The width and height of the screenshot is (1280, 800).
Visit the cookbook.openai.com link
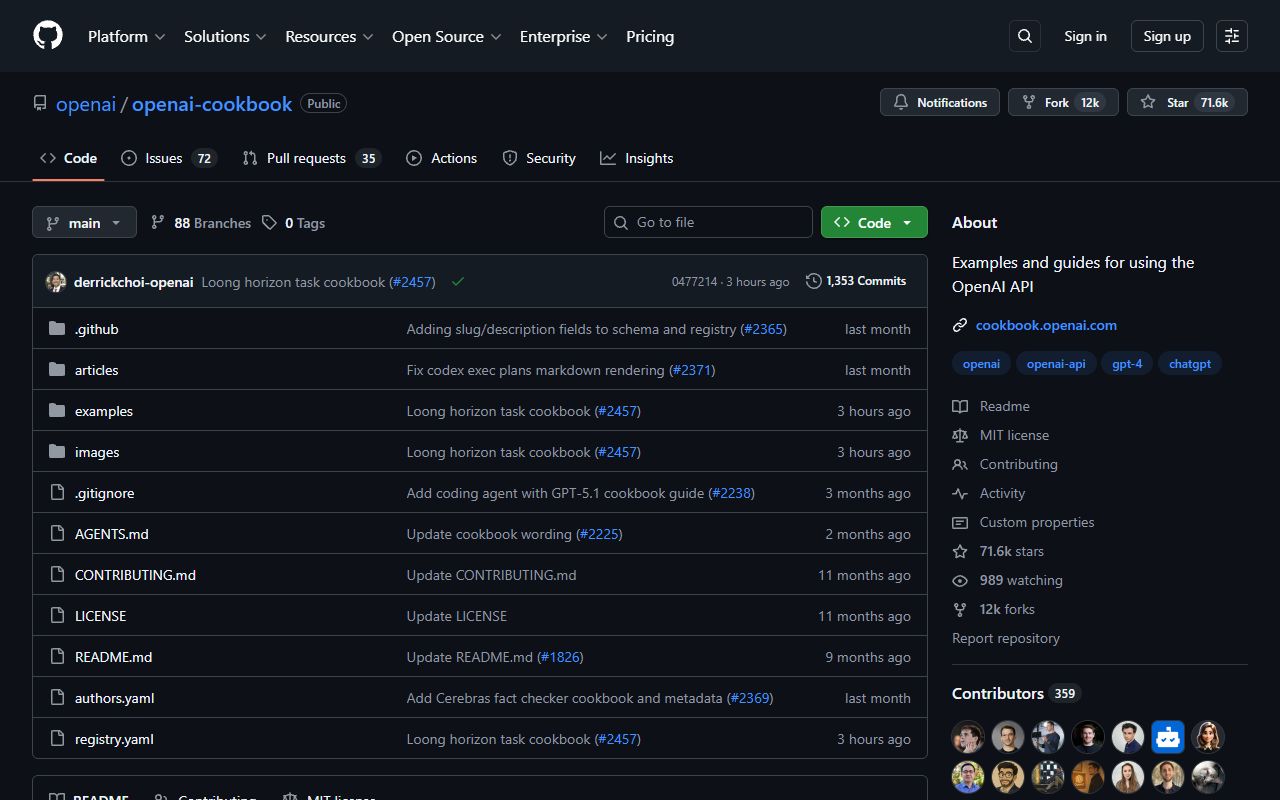[1046, 325]
